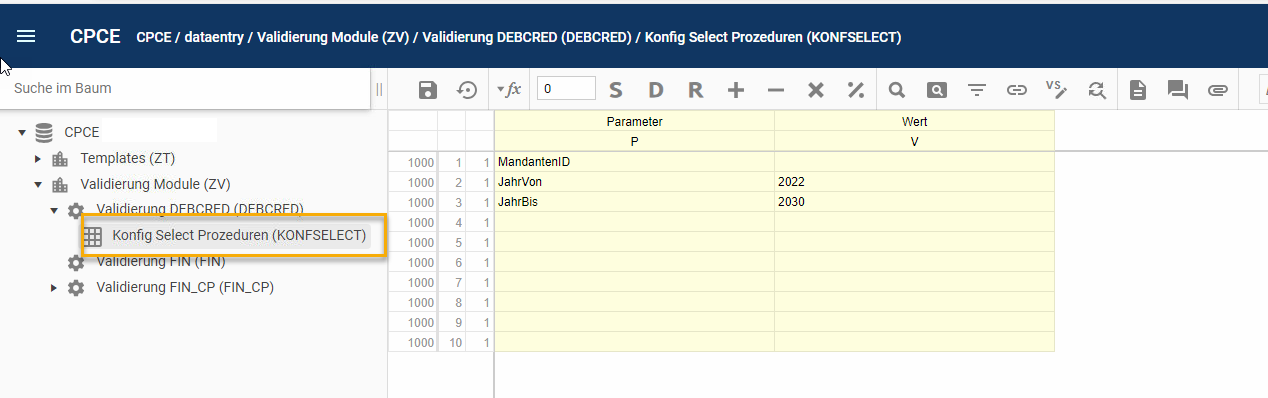
Task: Open the magnifier search tool
Action: (897, 90)
